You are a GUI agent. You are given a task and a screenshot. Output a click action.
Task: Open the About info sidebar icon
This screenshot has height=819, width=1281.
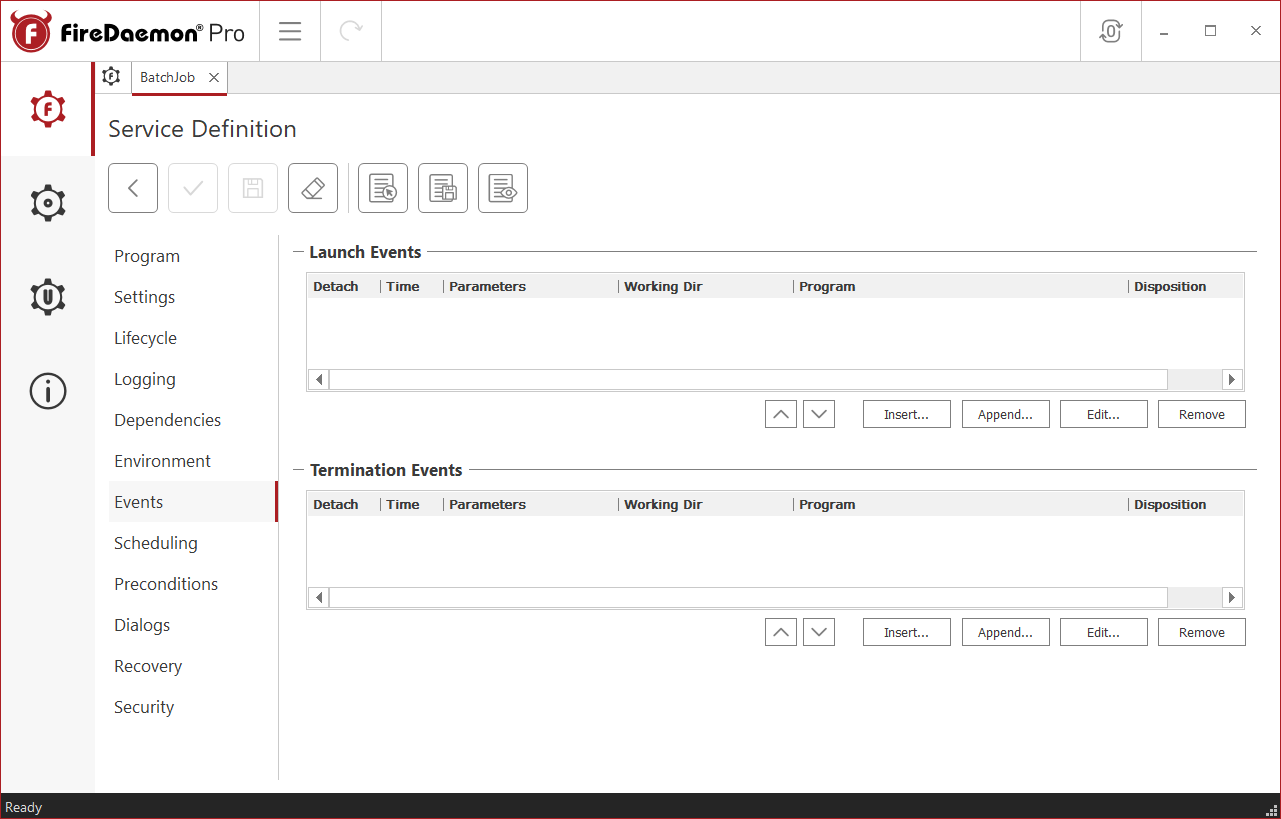click(48, 391)
